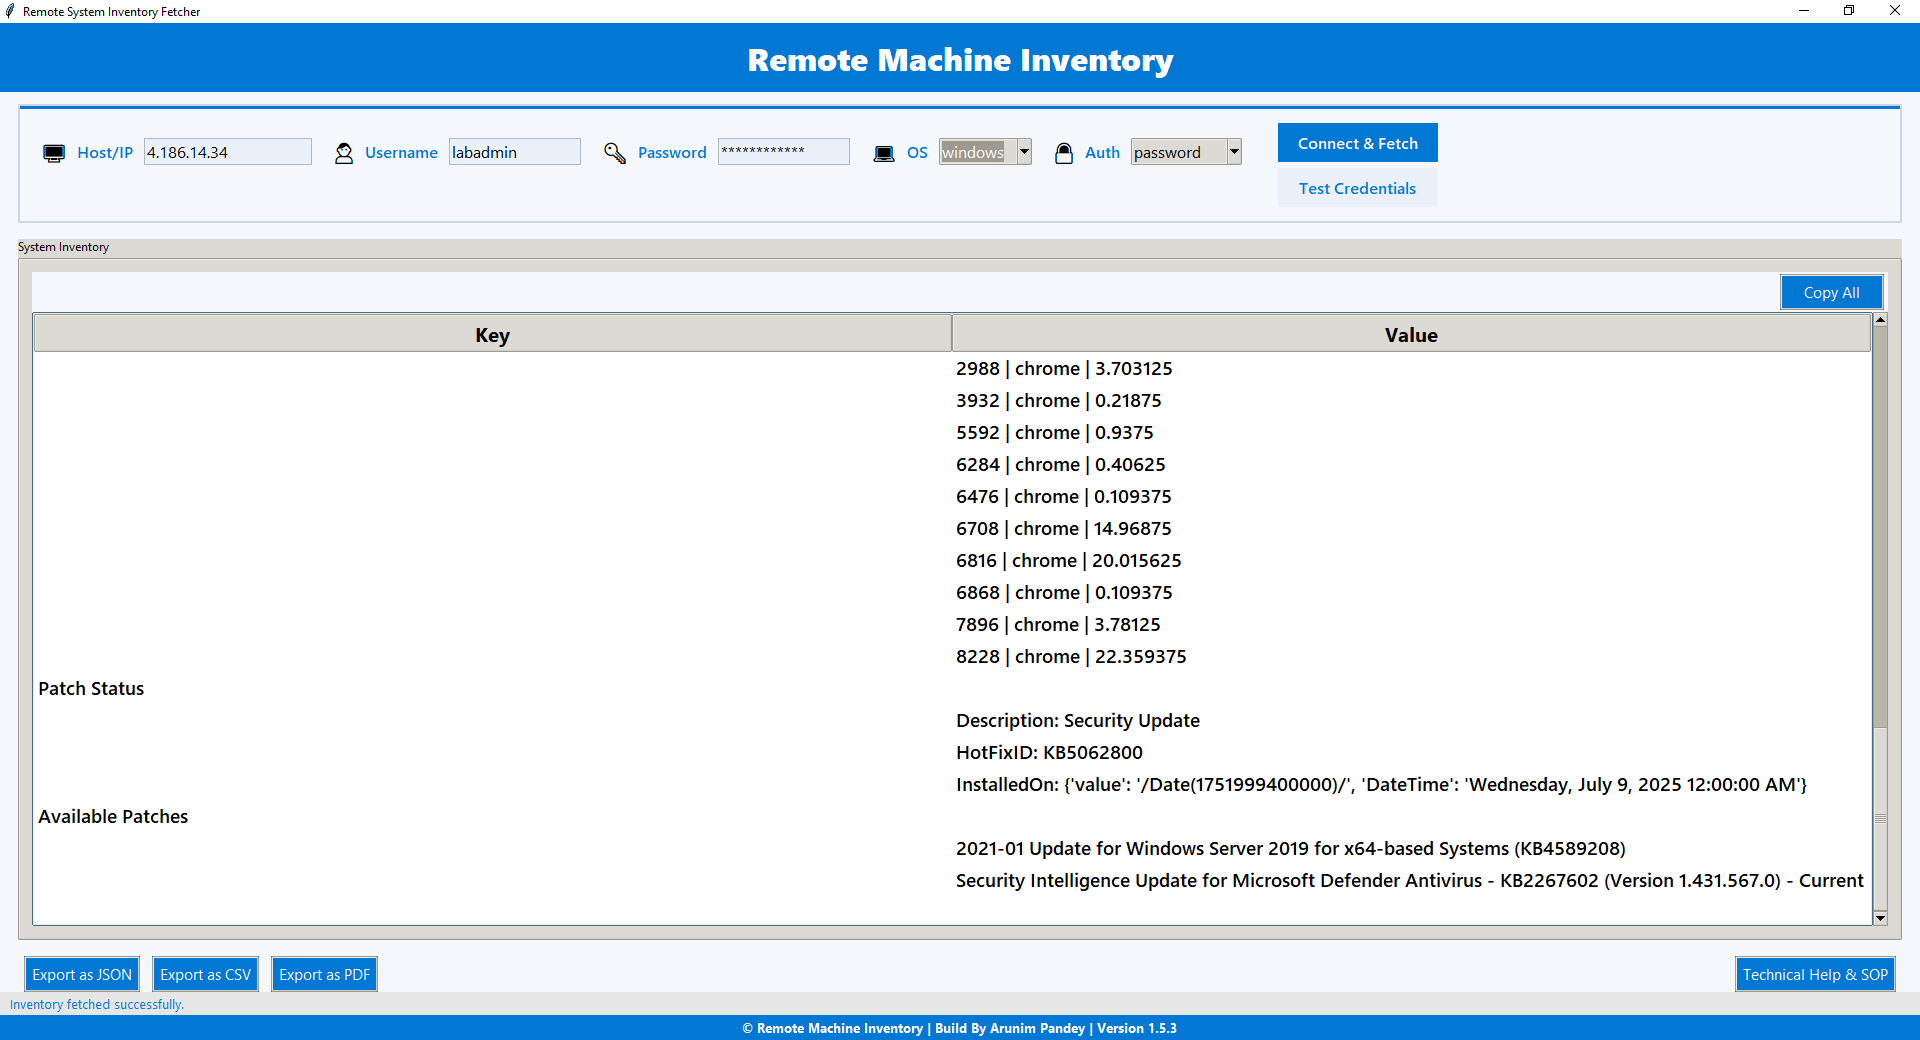Click the OS computer icon
This screenshot has width=1920, height=1040.
[883, 152]
